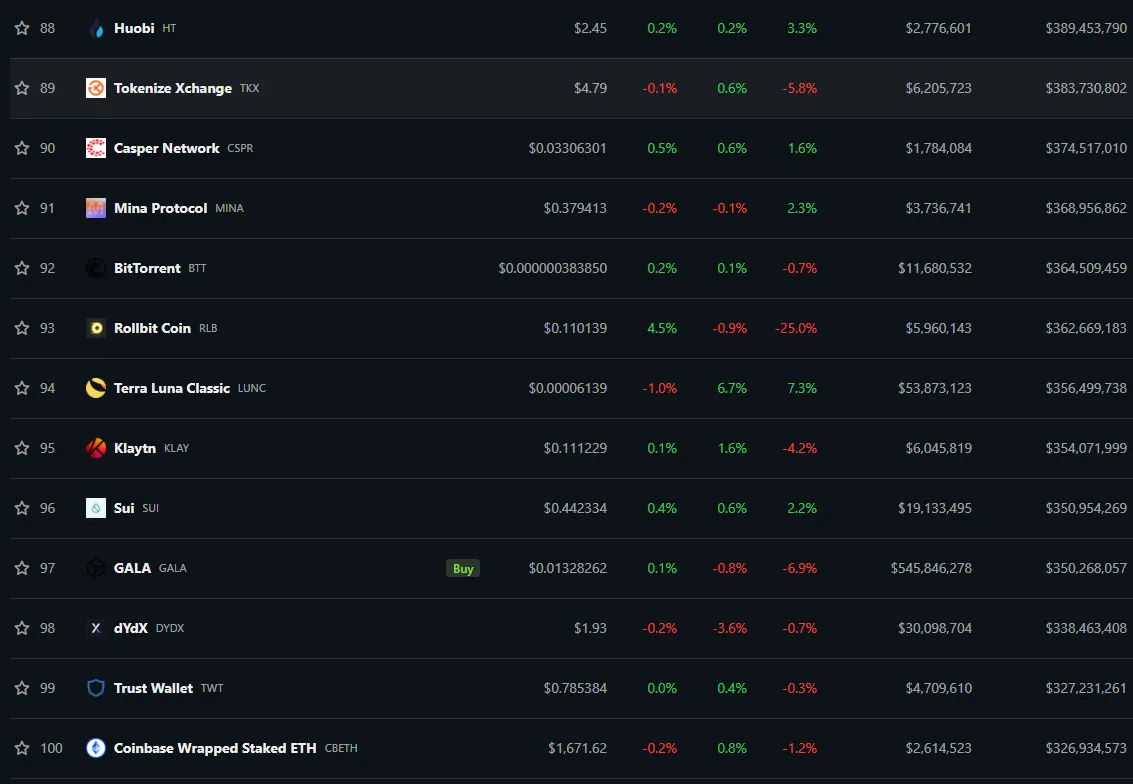Open the Sui coin name link
Image resolution: width=1133 pixels, height=784 pixels.
click(x=124, y=508)
